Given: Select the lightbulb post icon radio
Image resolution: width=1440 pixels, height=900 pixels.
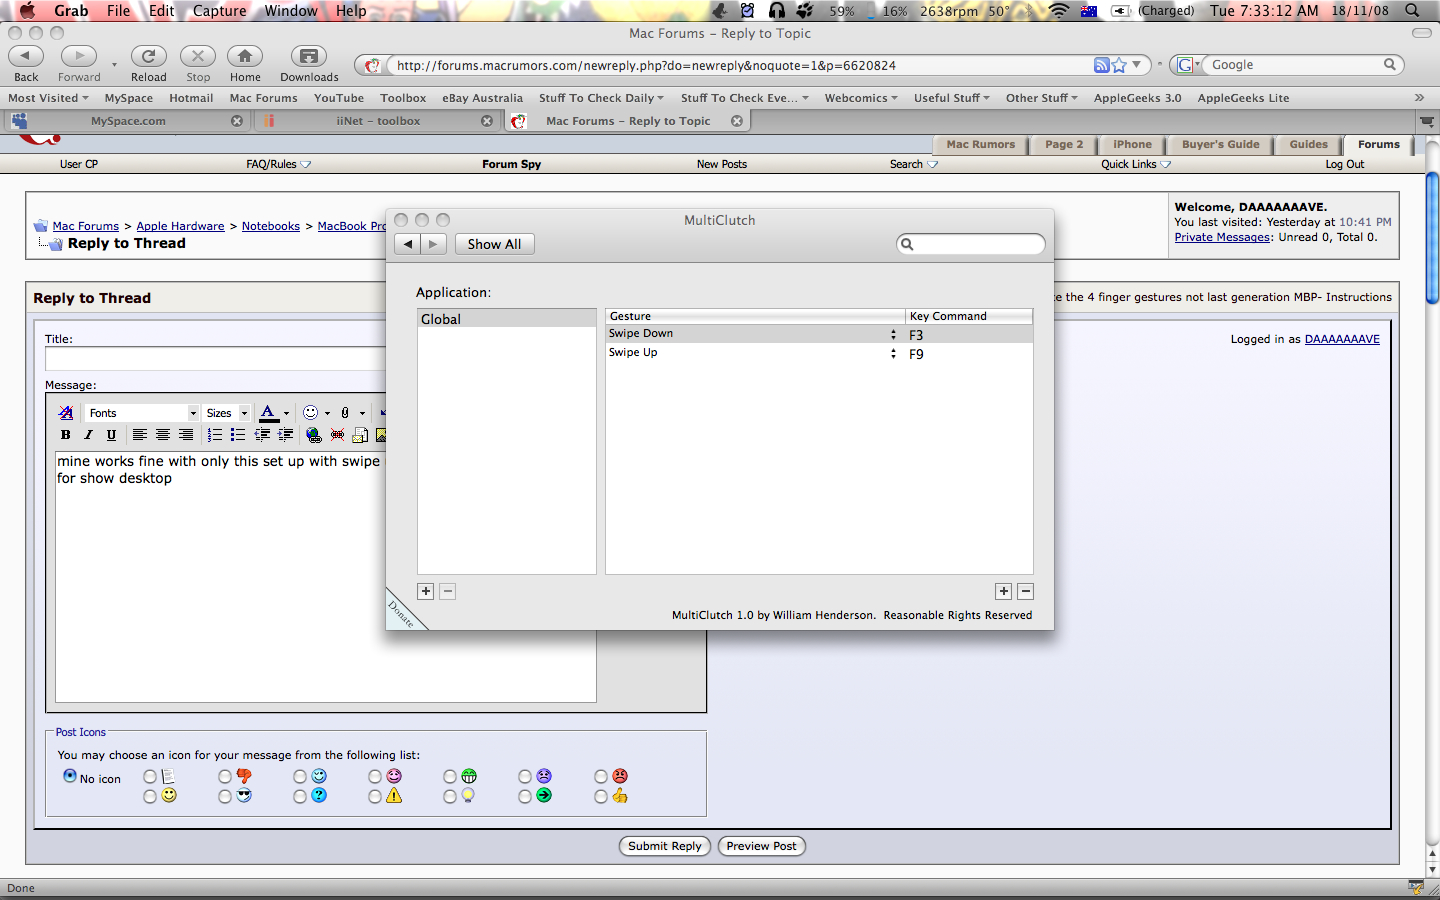Looking at the screenshot, I should [x=450, y=797].
